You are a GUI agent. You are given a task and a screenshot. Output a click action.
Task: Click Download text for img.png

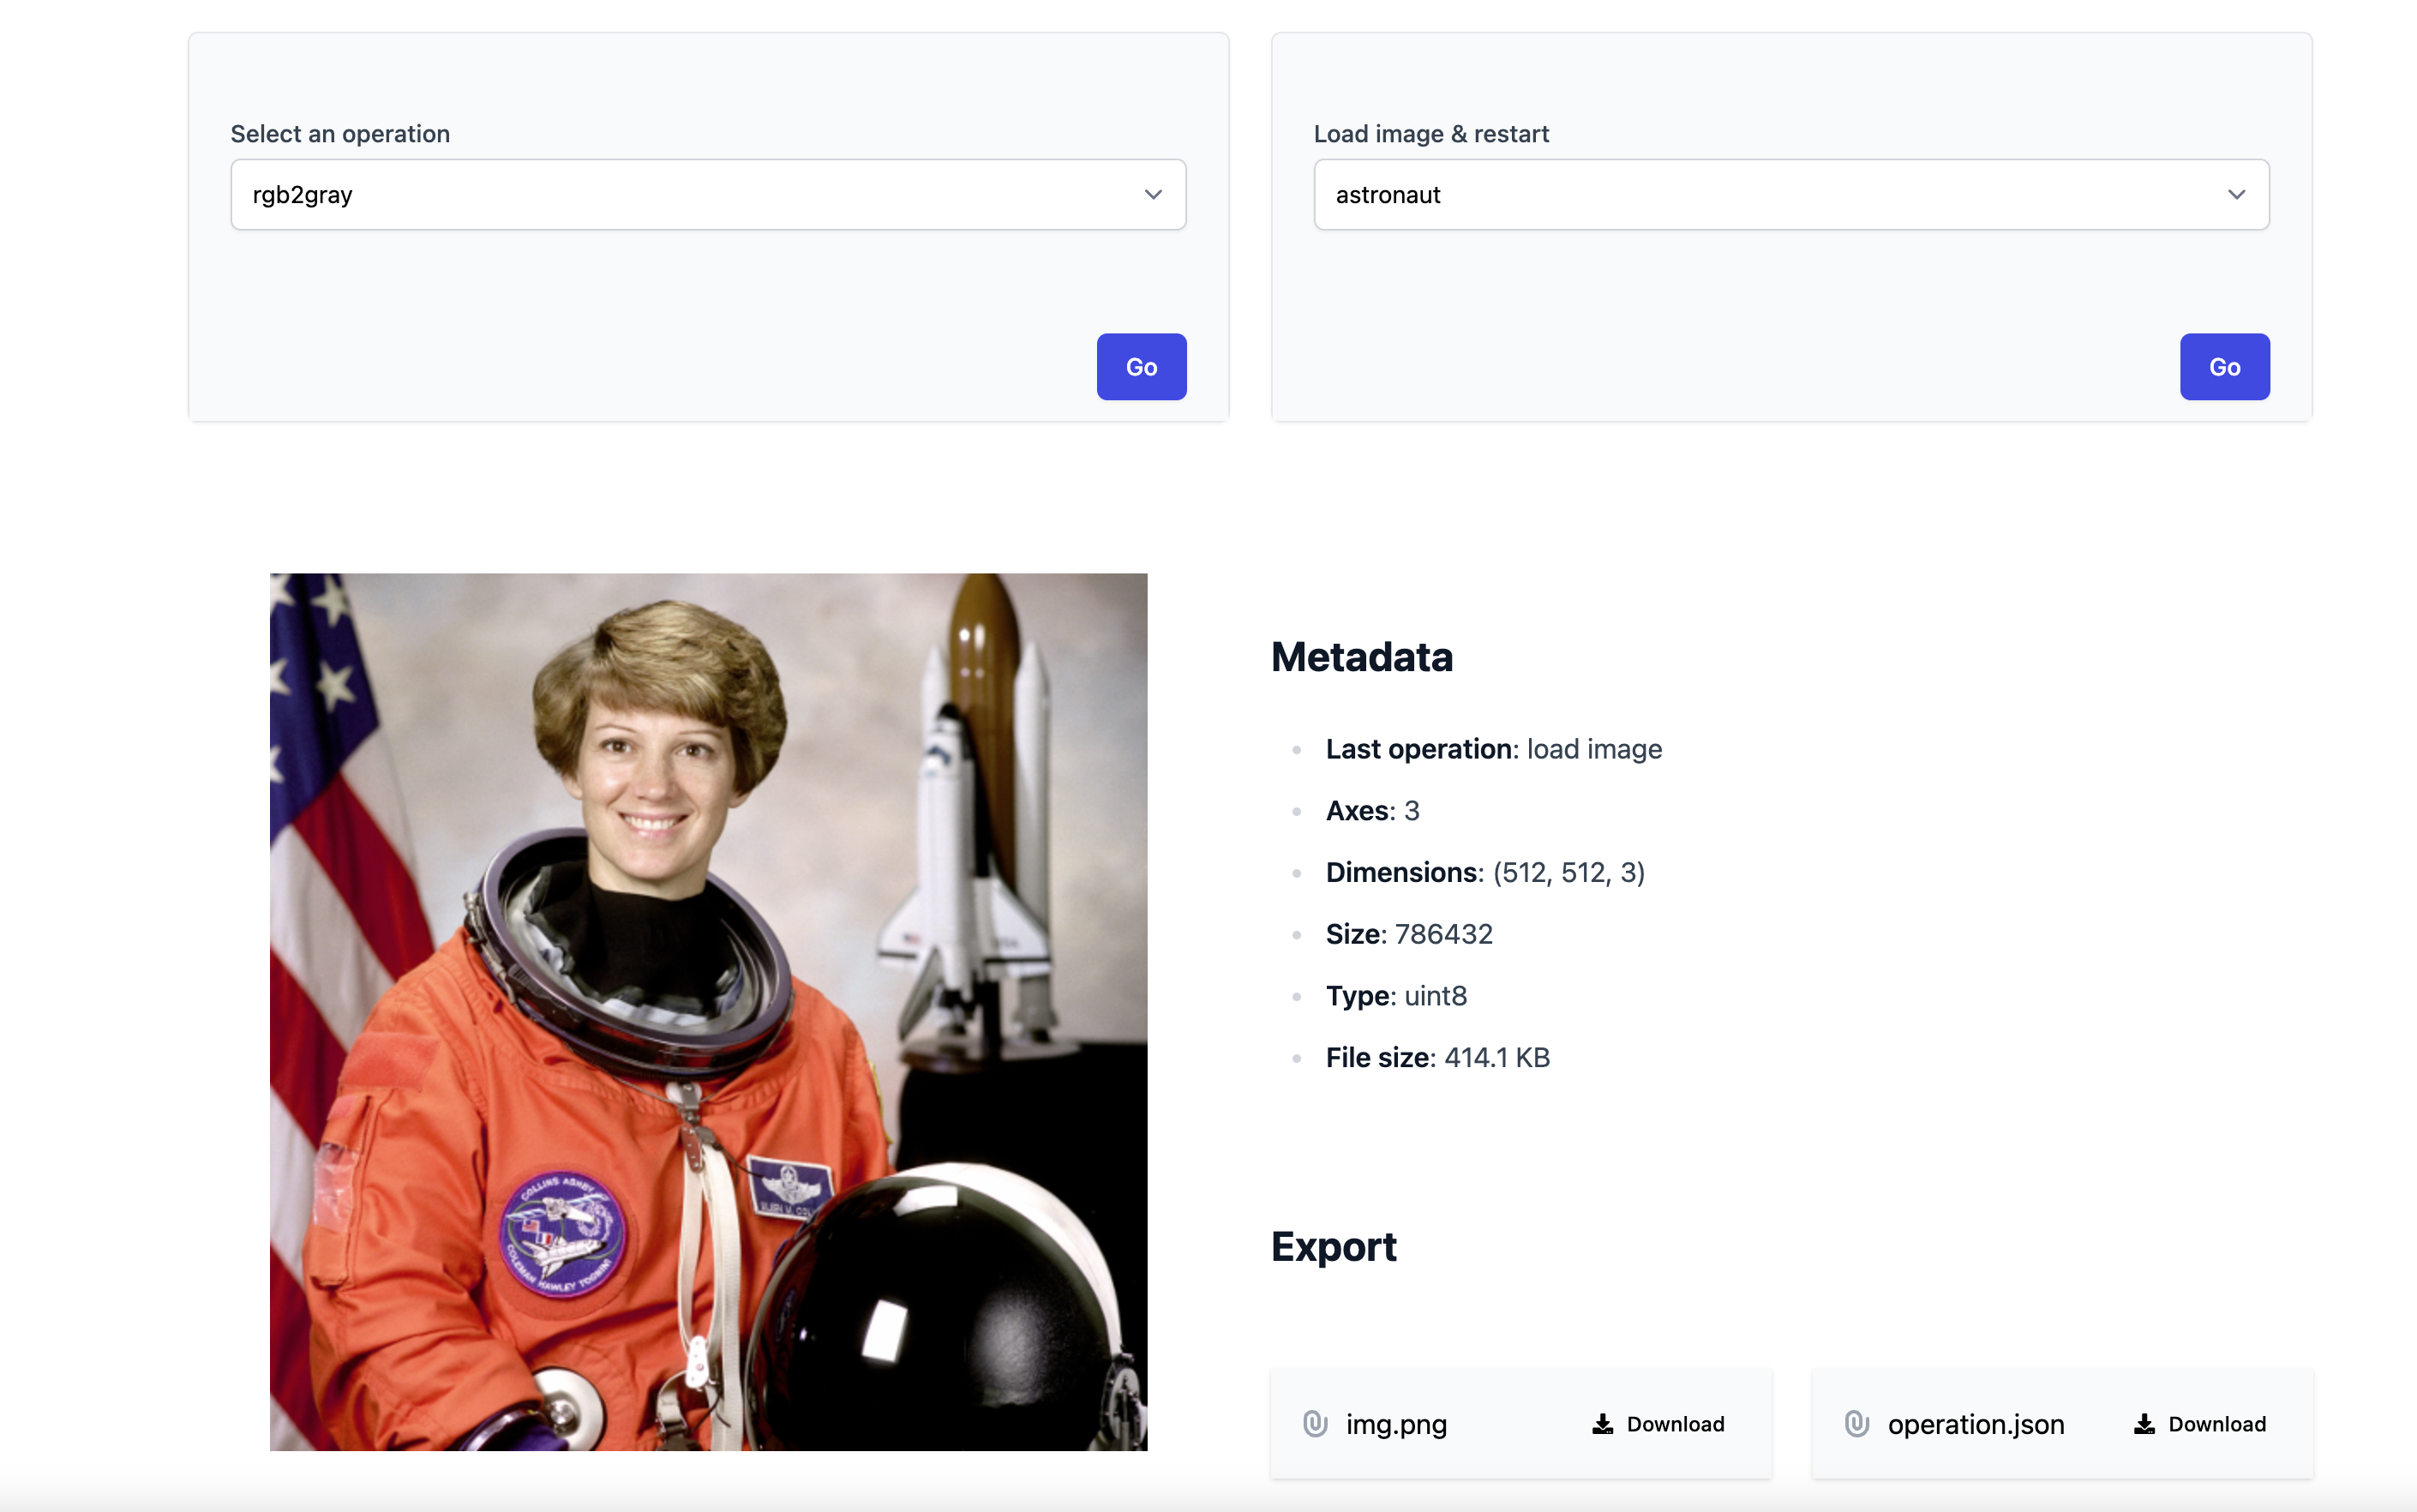pyautogui.click(x=1675, y=1424)
